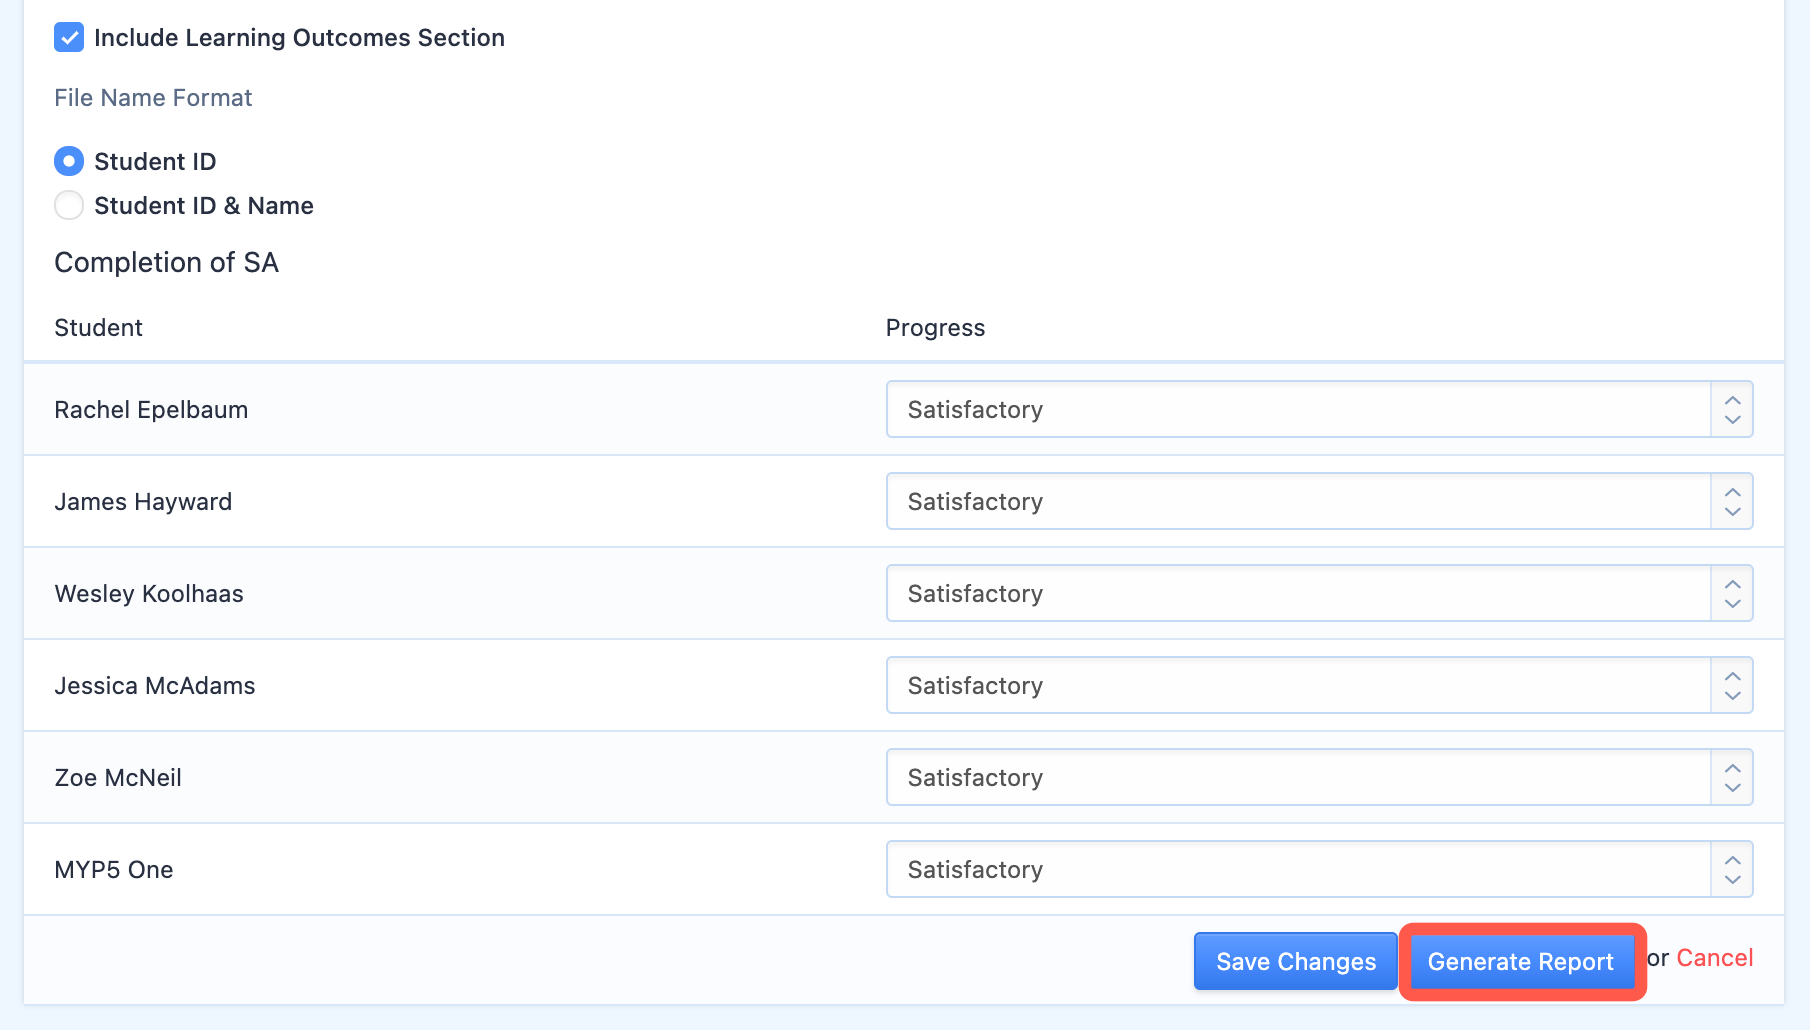Open Rachel Epelbaum's progress dropdown
The width and height of the screenshot is (1810, 1030).
click(1319, 409)
